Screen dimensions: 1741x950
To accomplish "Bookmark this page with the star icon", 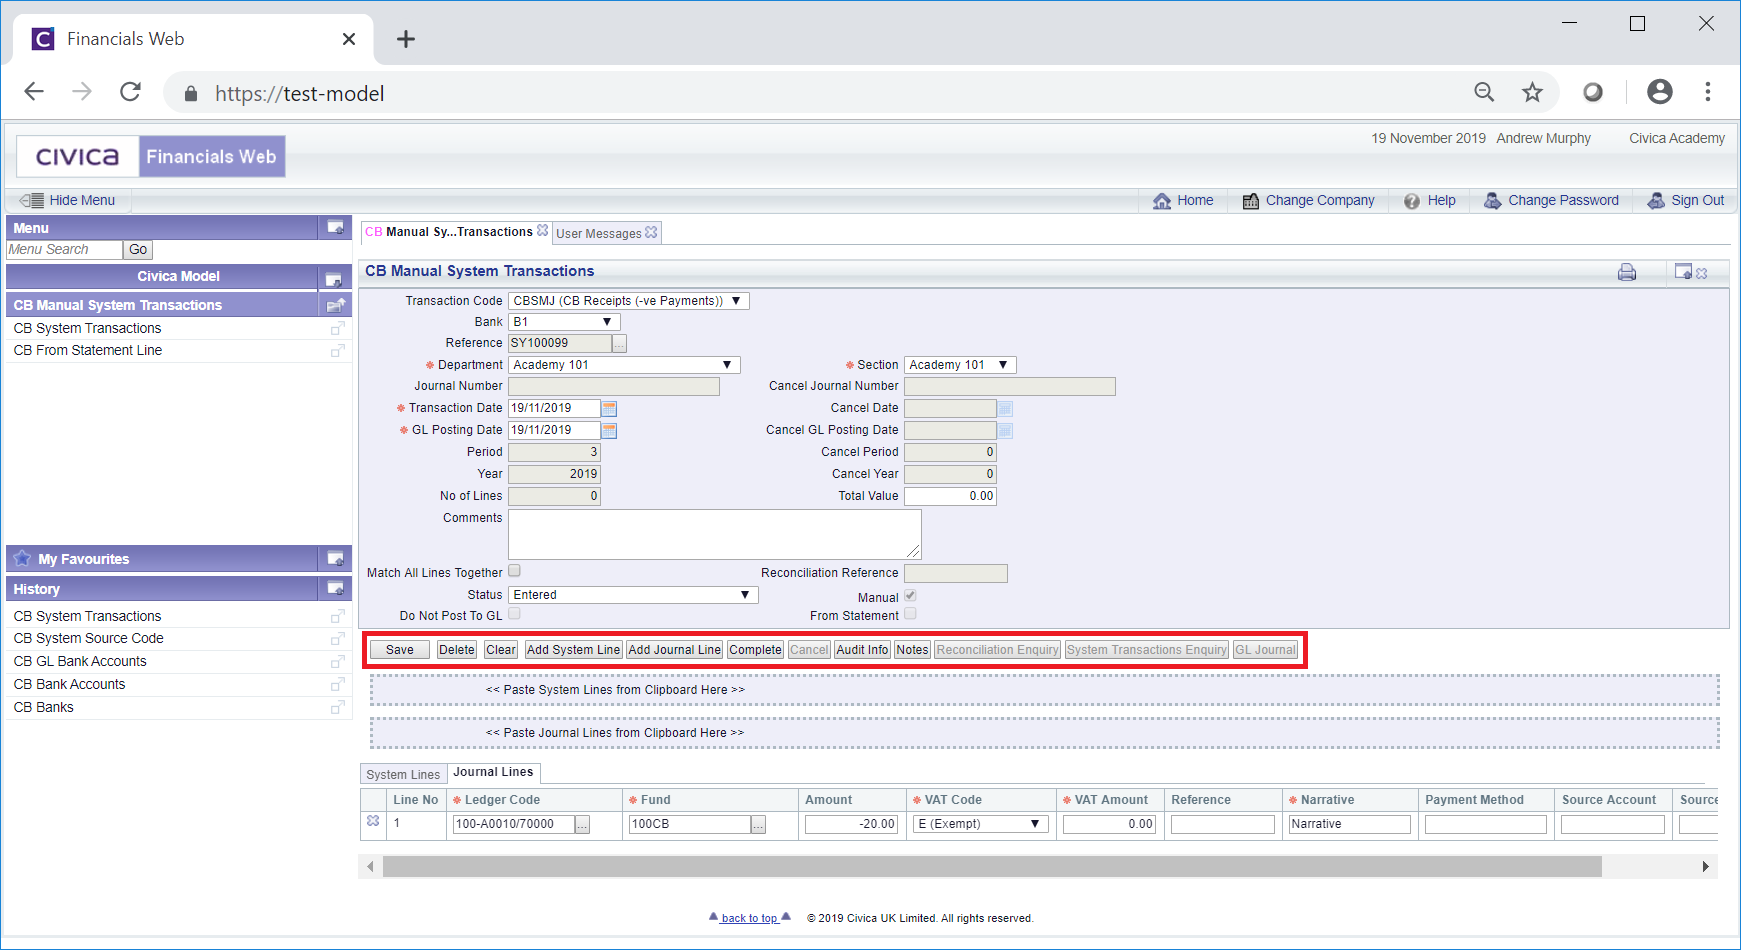I will point(1532,93).
